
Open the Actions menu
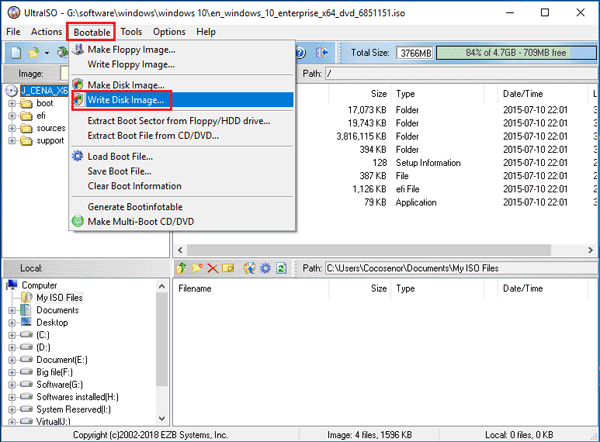tap(46, 32)
